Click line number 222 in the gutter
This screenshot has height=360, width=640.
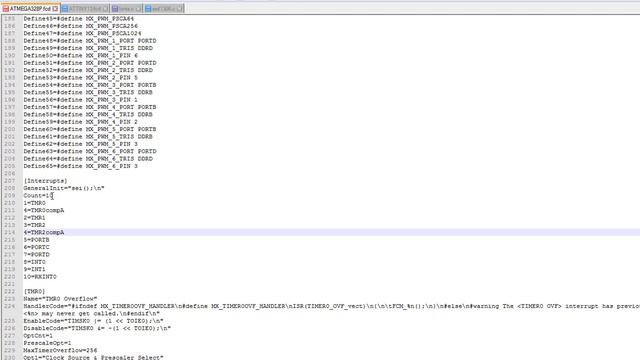(9, 291)
